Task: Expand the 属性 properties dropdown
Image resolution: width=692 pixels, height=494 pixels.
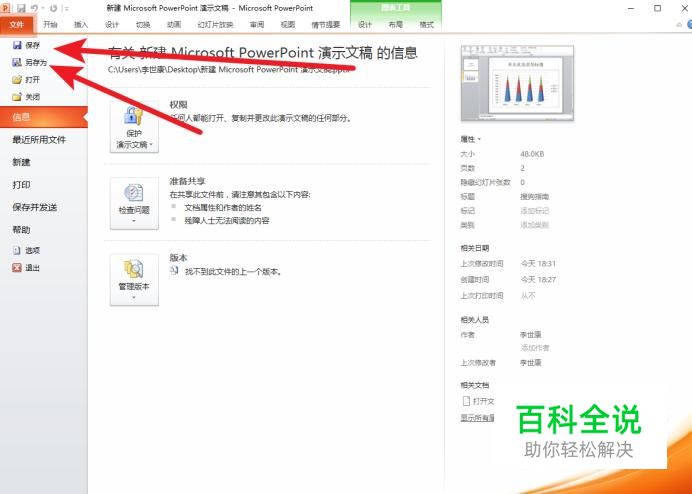Action: point(470,139)
